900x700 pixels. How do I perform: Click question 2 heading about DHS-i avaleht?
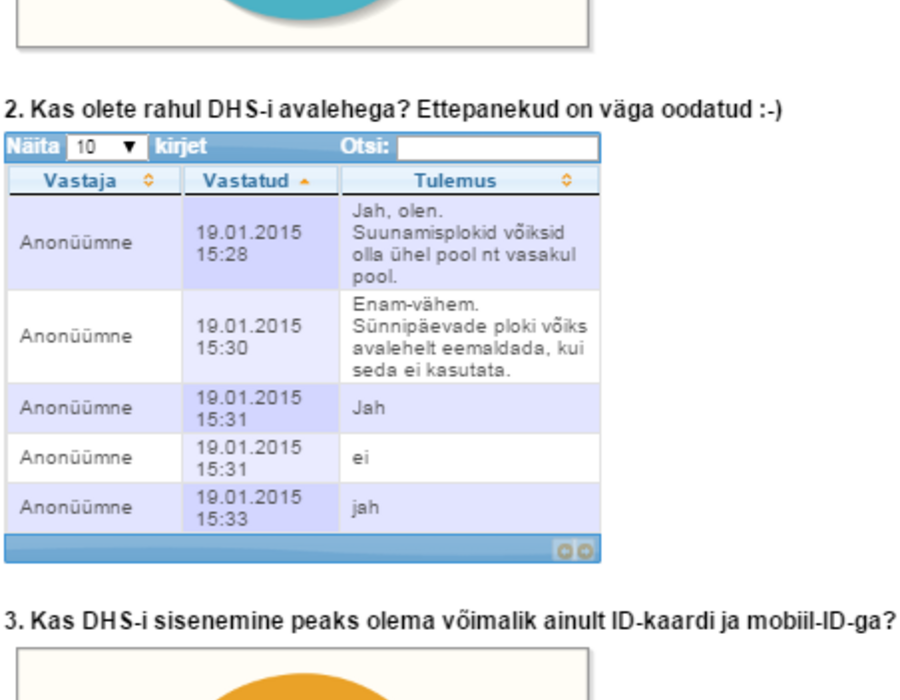click(x=393, y=109)
